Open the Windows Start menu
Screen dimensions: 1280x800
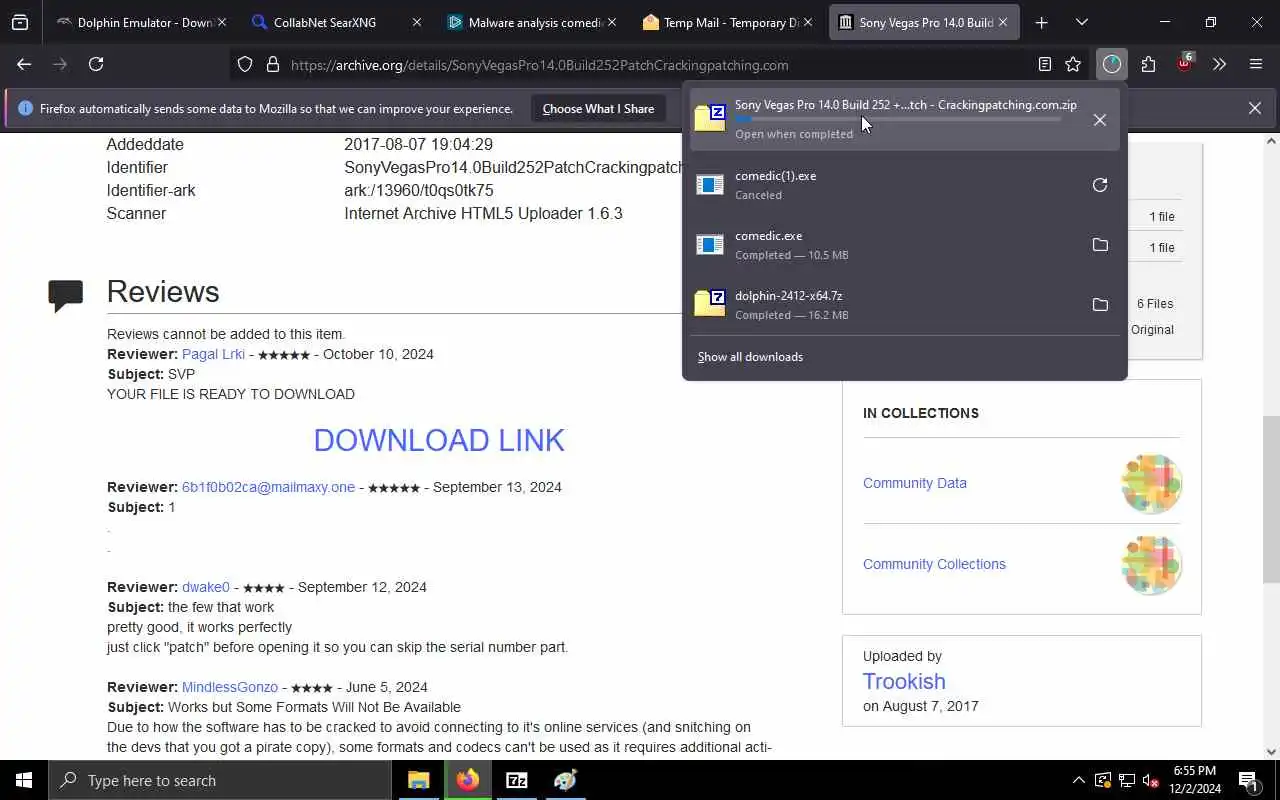click(24, 780)
